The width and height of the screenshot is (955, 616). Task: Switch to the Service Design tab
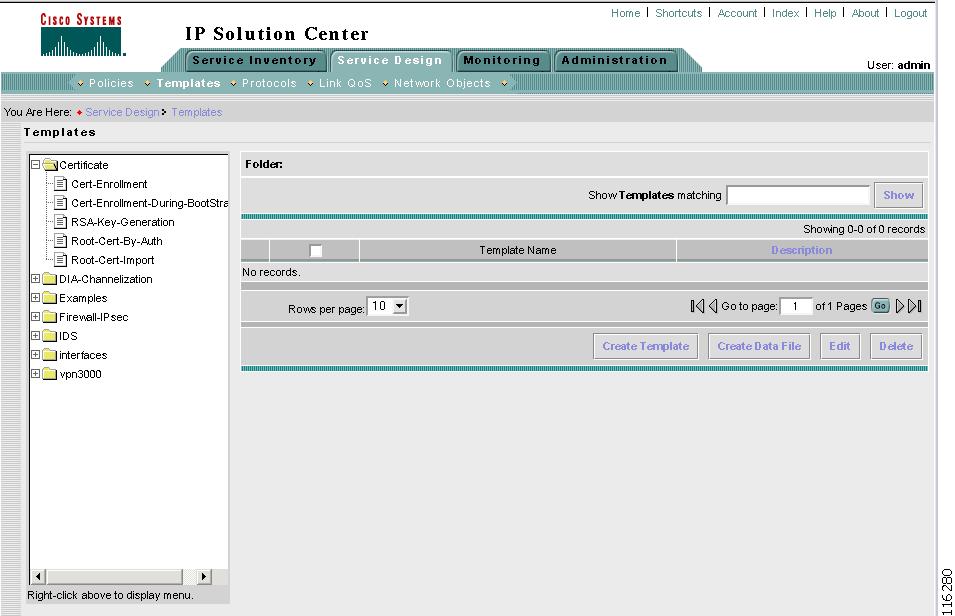[x=390, y=60]
